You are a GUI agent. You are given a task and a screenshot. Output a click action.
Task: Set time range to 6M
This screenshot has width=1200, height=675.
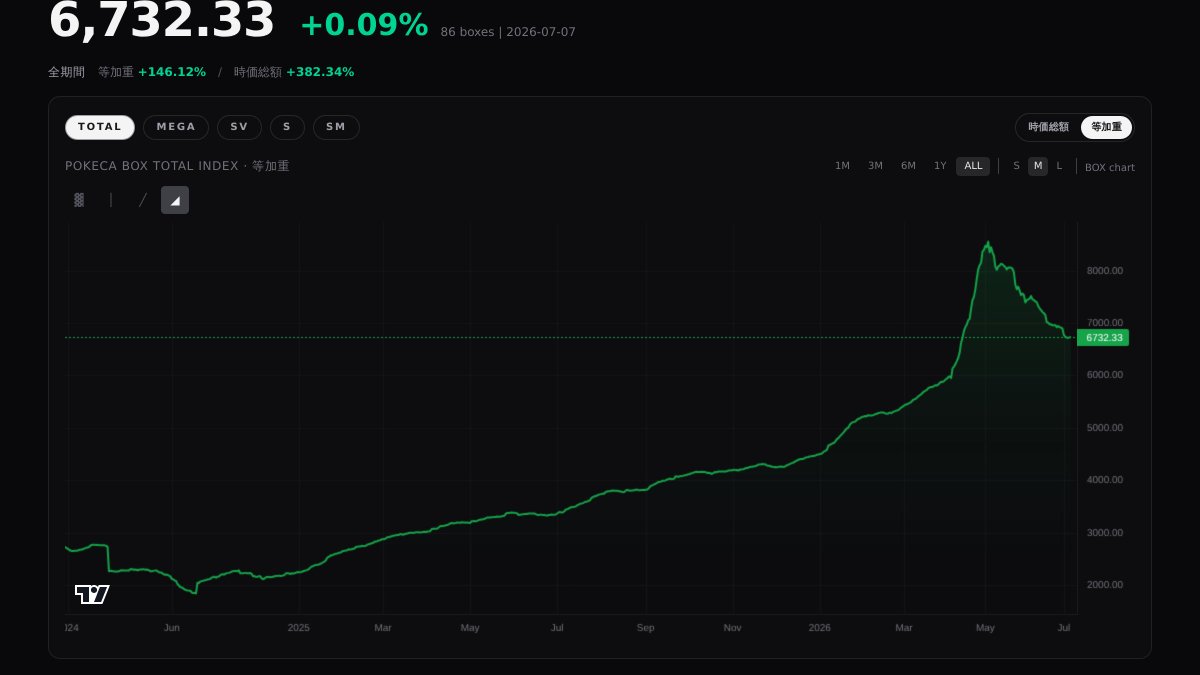pos(908,166)
